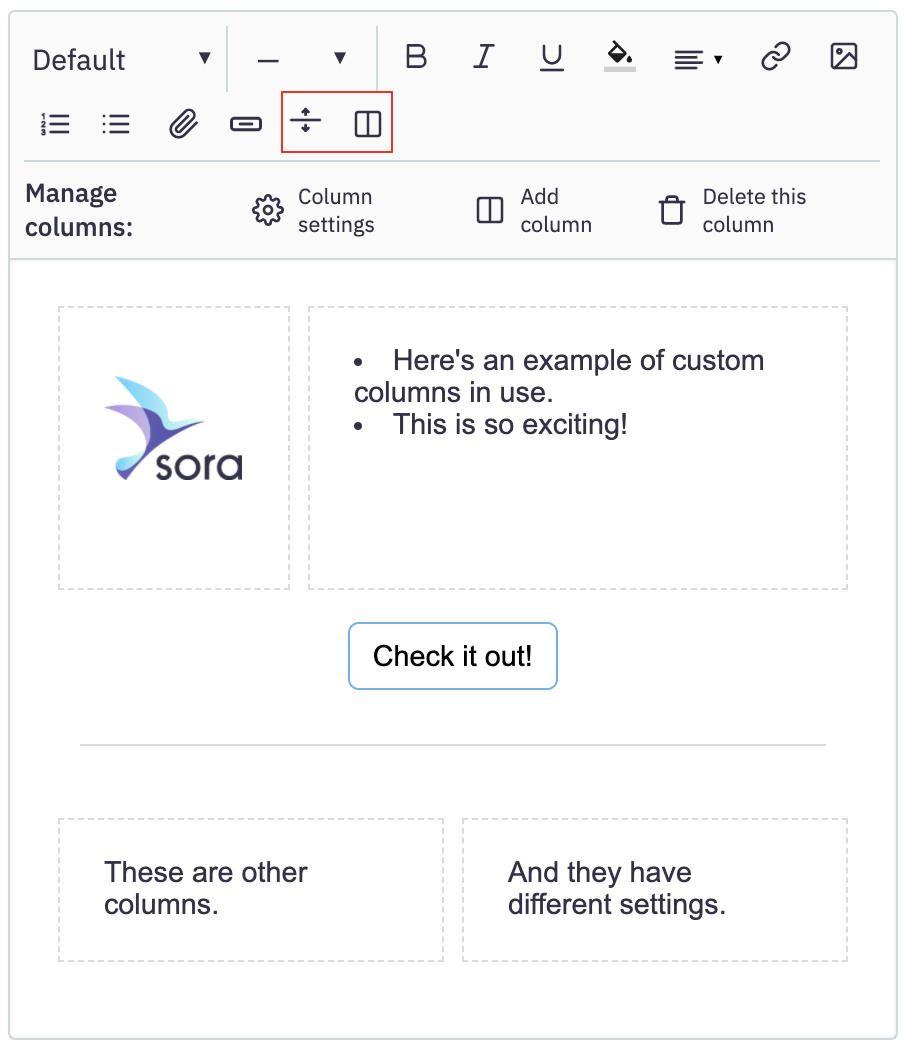Insert columns from the toolbar icon

pos(368,124)
